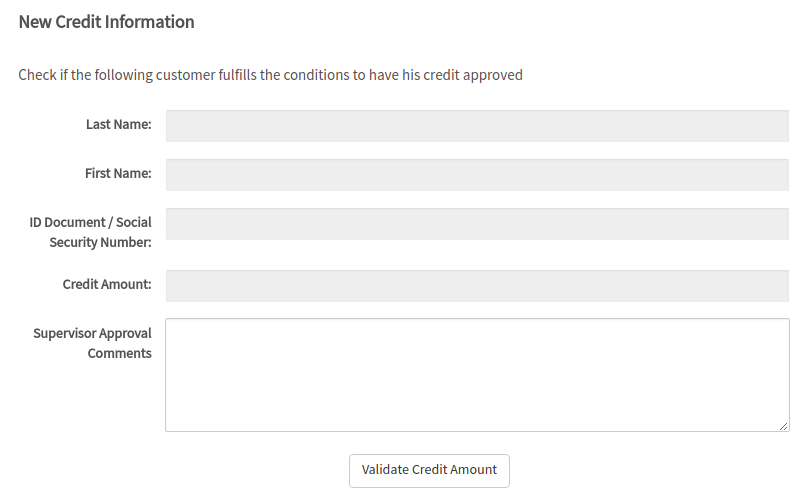
Task: Focus the First Name text field
Action: [x=477, y=174]
